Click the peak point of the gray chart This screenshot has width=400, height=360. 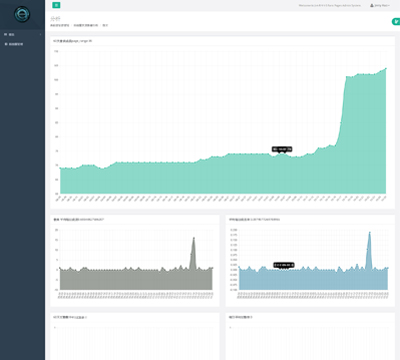(x=194, y=238)
